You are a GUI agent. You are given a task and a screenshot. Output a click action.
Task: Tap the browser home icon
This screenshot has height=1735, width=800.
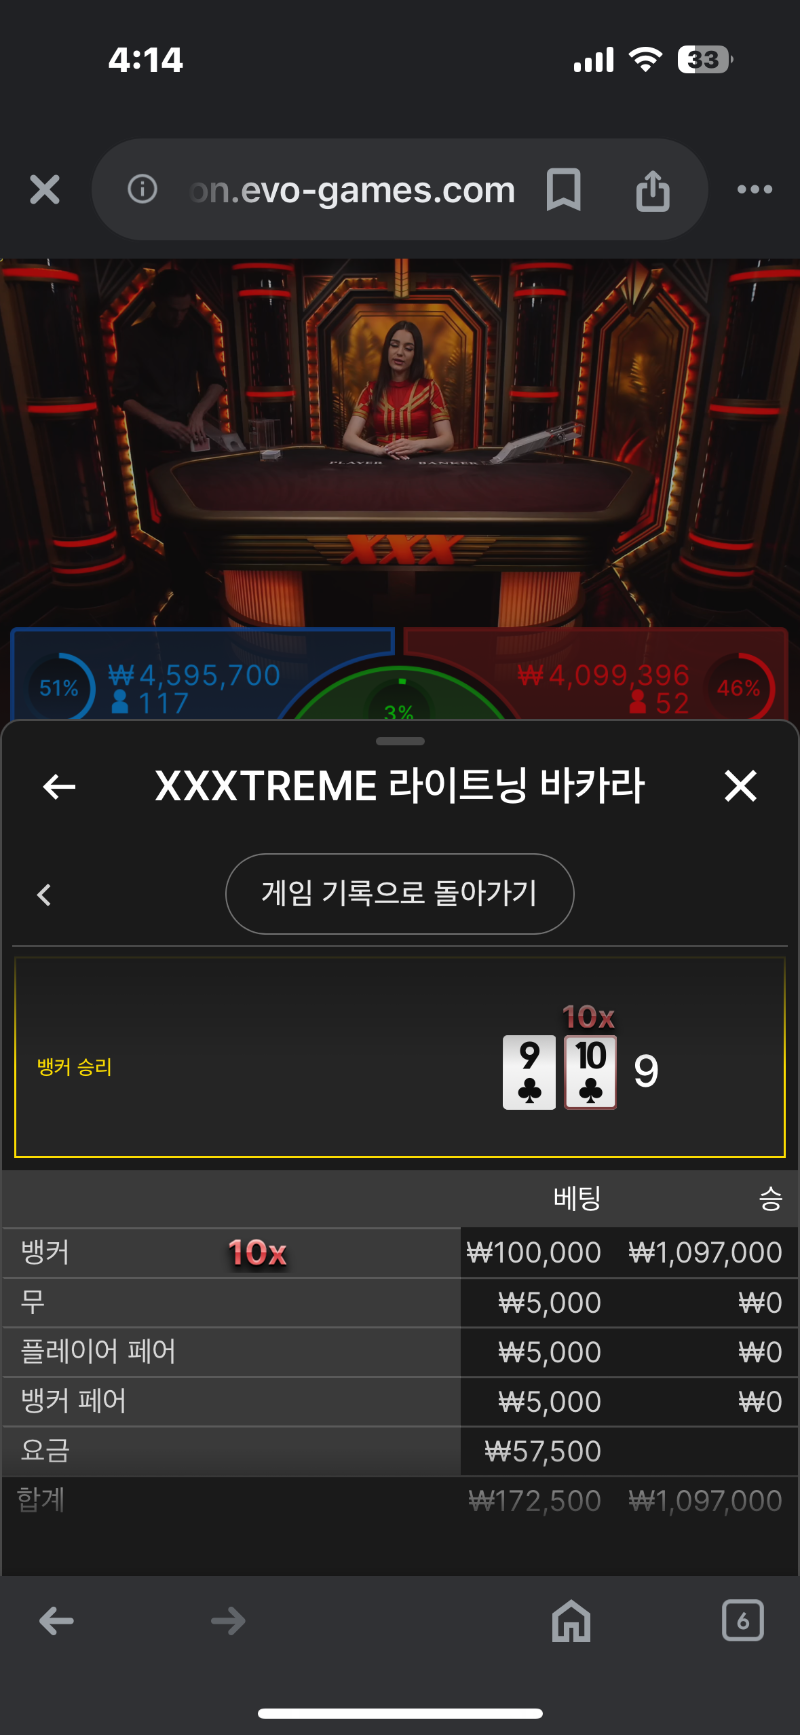click(571, 1620)
